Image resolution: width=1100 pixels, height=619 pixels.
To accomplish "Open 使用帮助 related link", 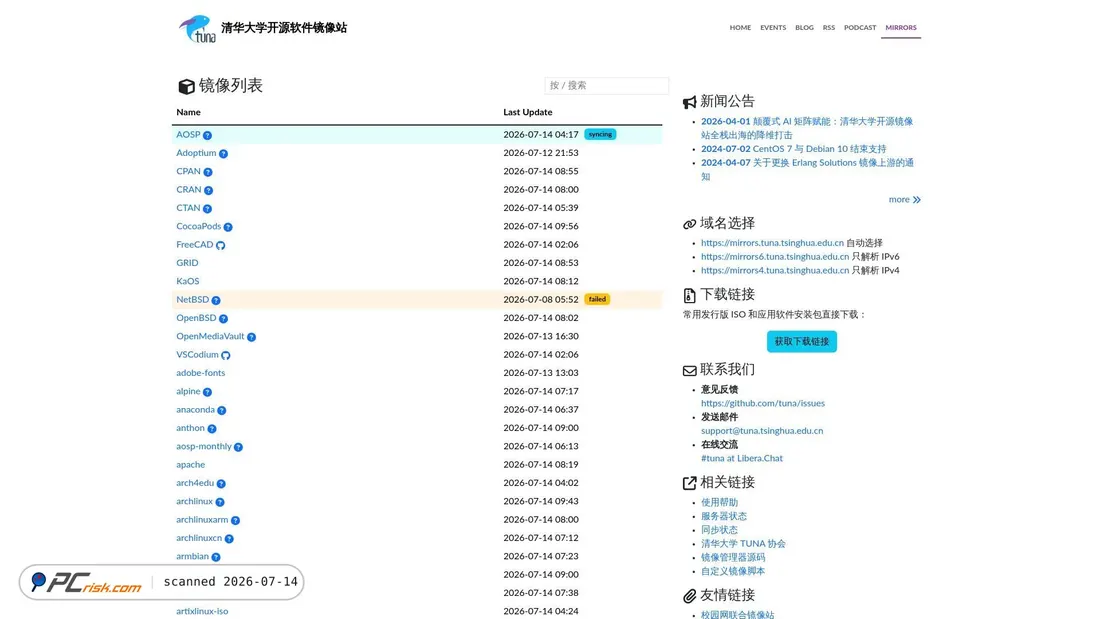I will [719, 502].
